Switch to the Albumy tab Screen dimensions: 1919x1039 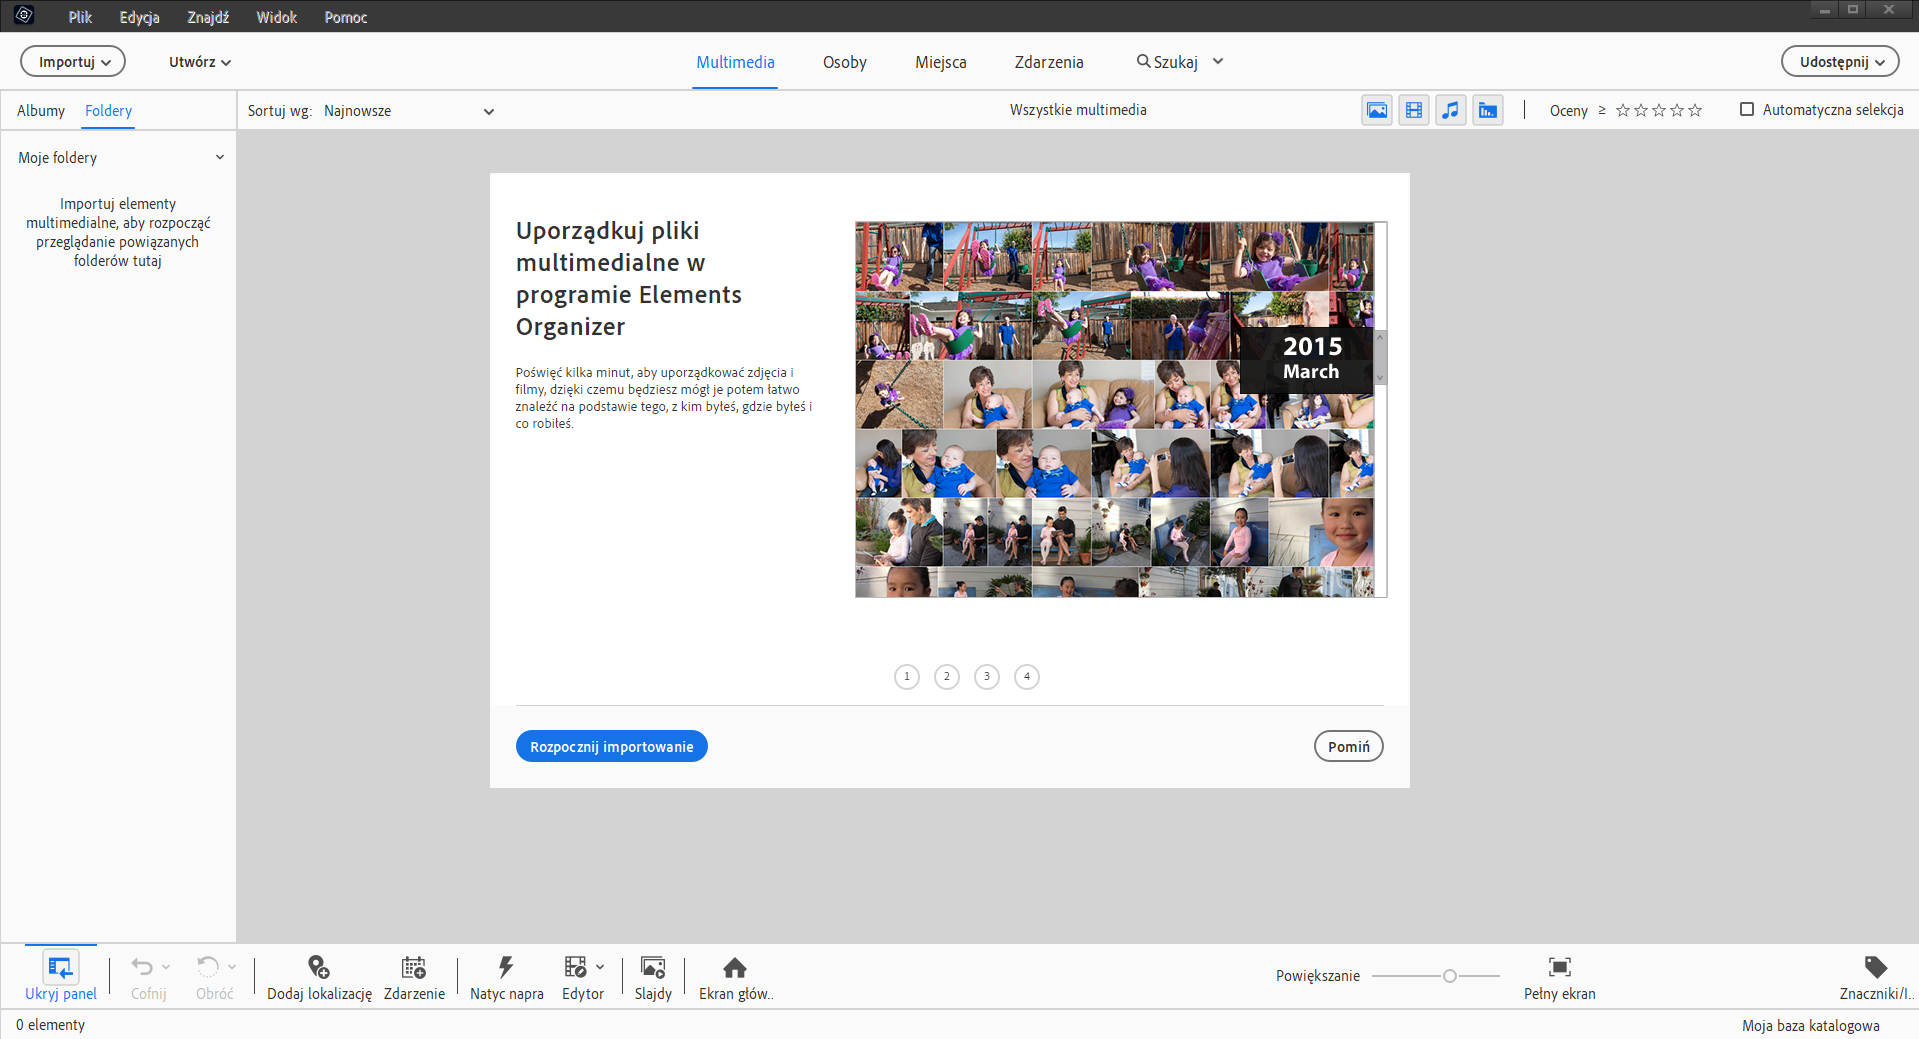coord(41,110)
